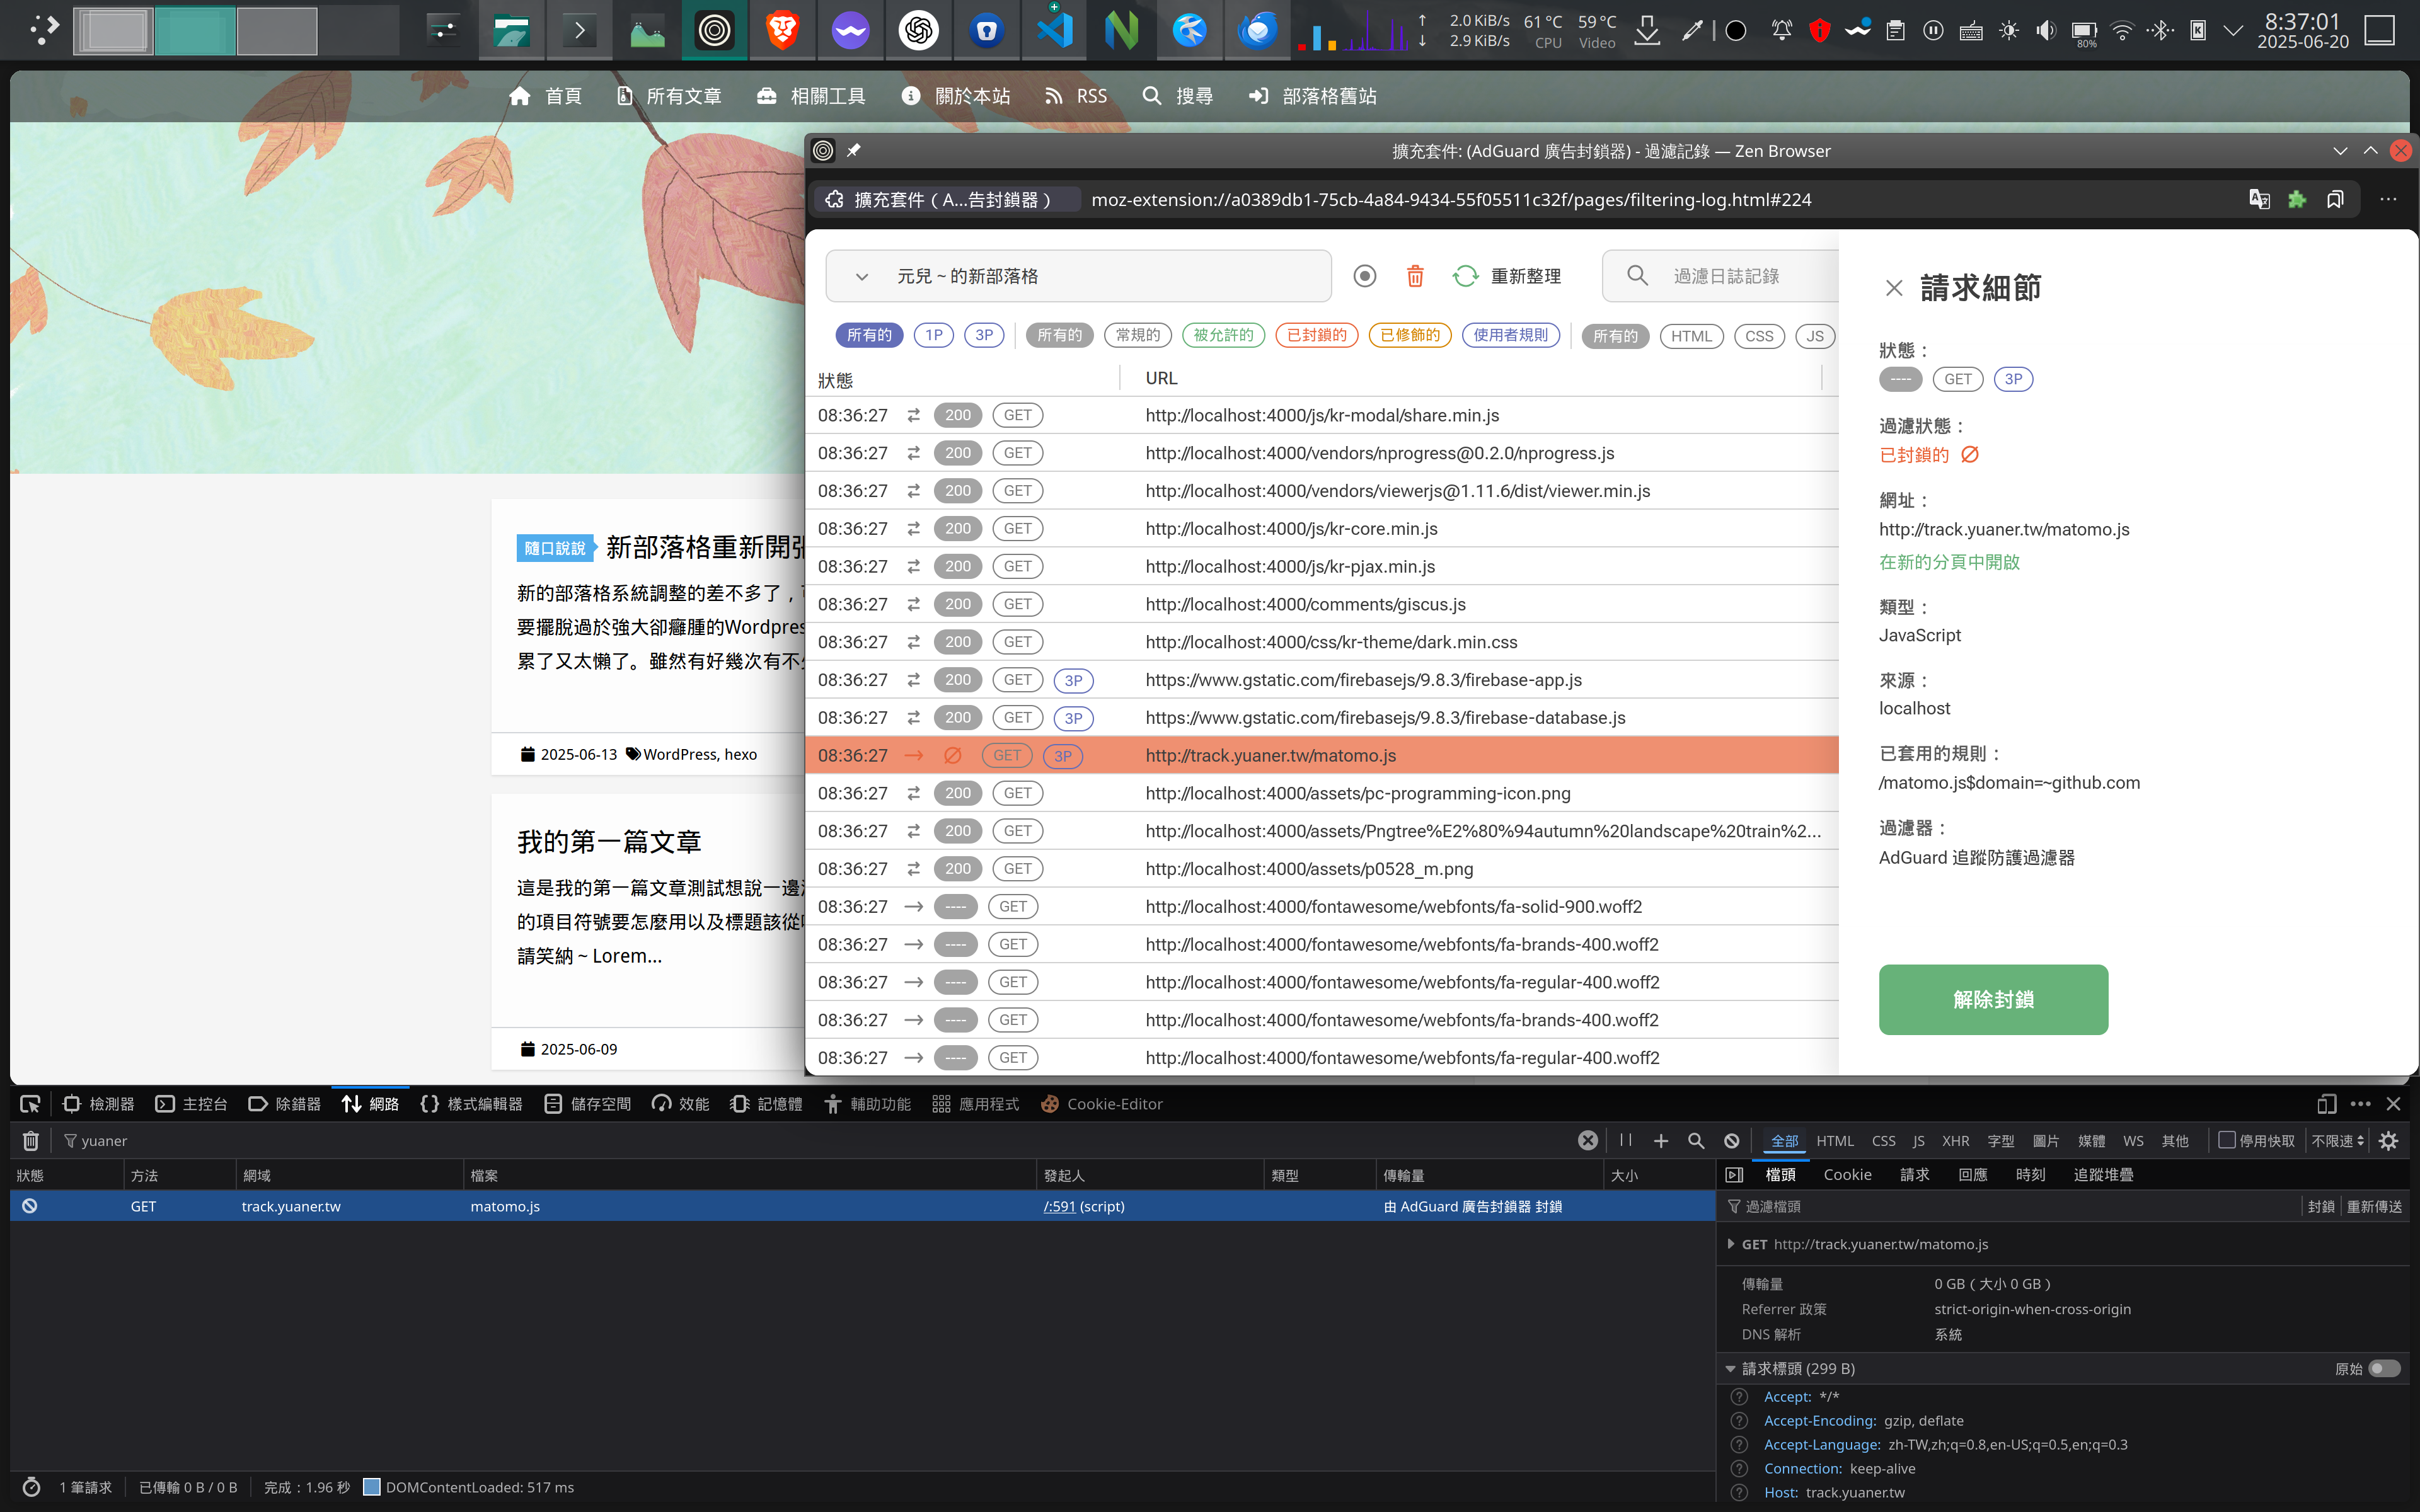This screenshot has width=2420, height=1512.
Task: Open the 首頁 blog navigation item
Action: tap(545, 96)
